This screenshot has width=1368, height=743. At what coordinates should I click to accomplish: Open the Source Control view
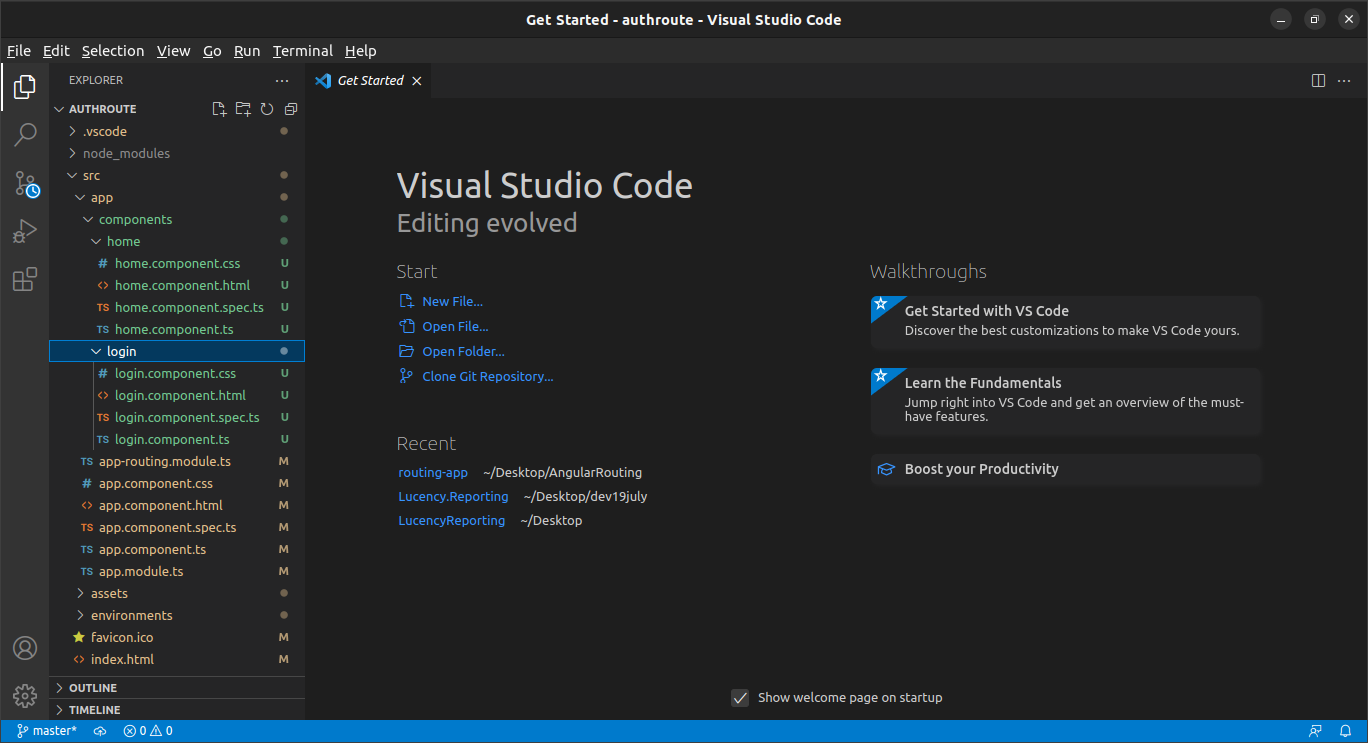[x=25, y=183]
